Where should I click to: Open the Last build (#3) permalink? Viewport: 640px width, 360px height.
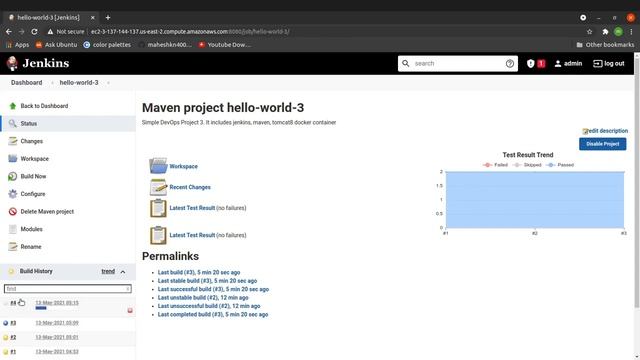click(199, 272)
